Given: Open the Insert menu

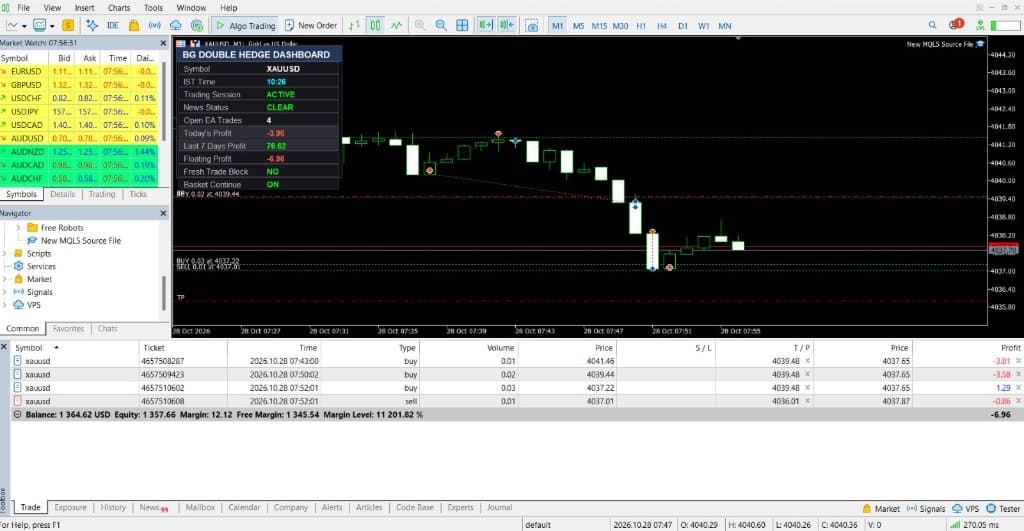Looking at the screenshot, I should [84, 8].
